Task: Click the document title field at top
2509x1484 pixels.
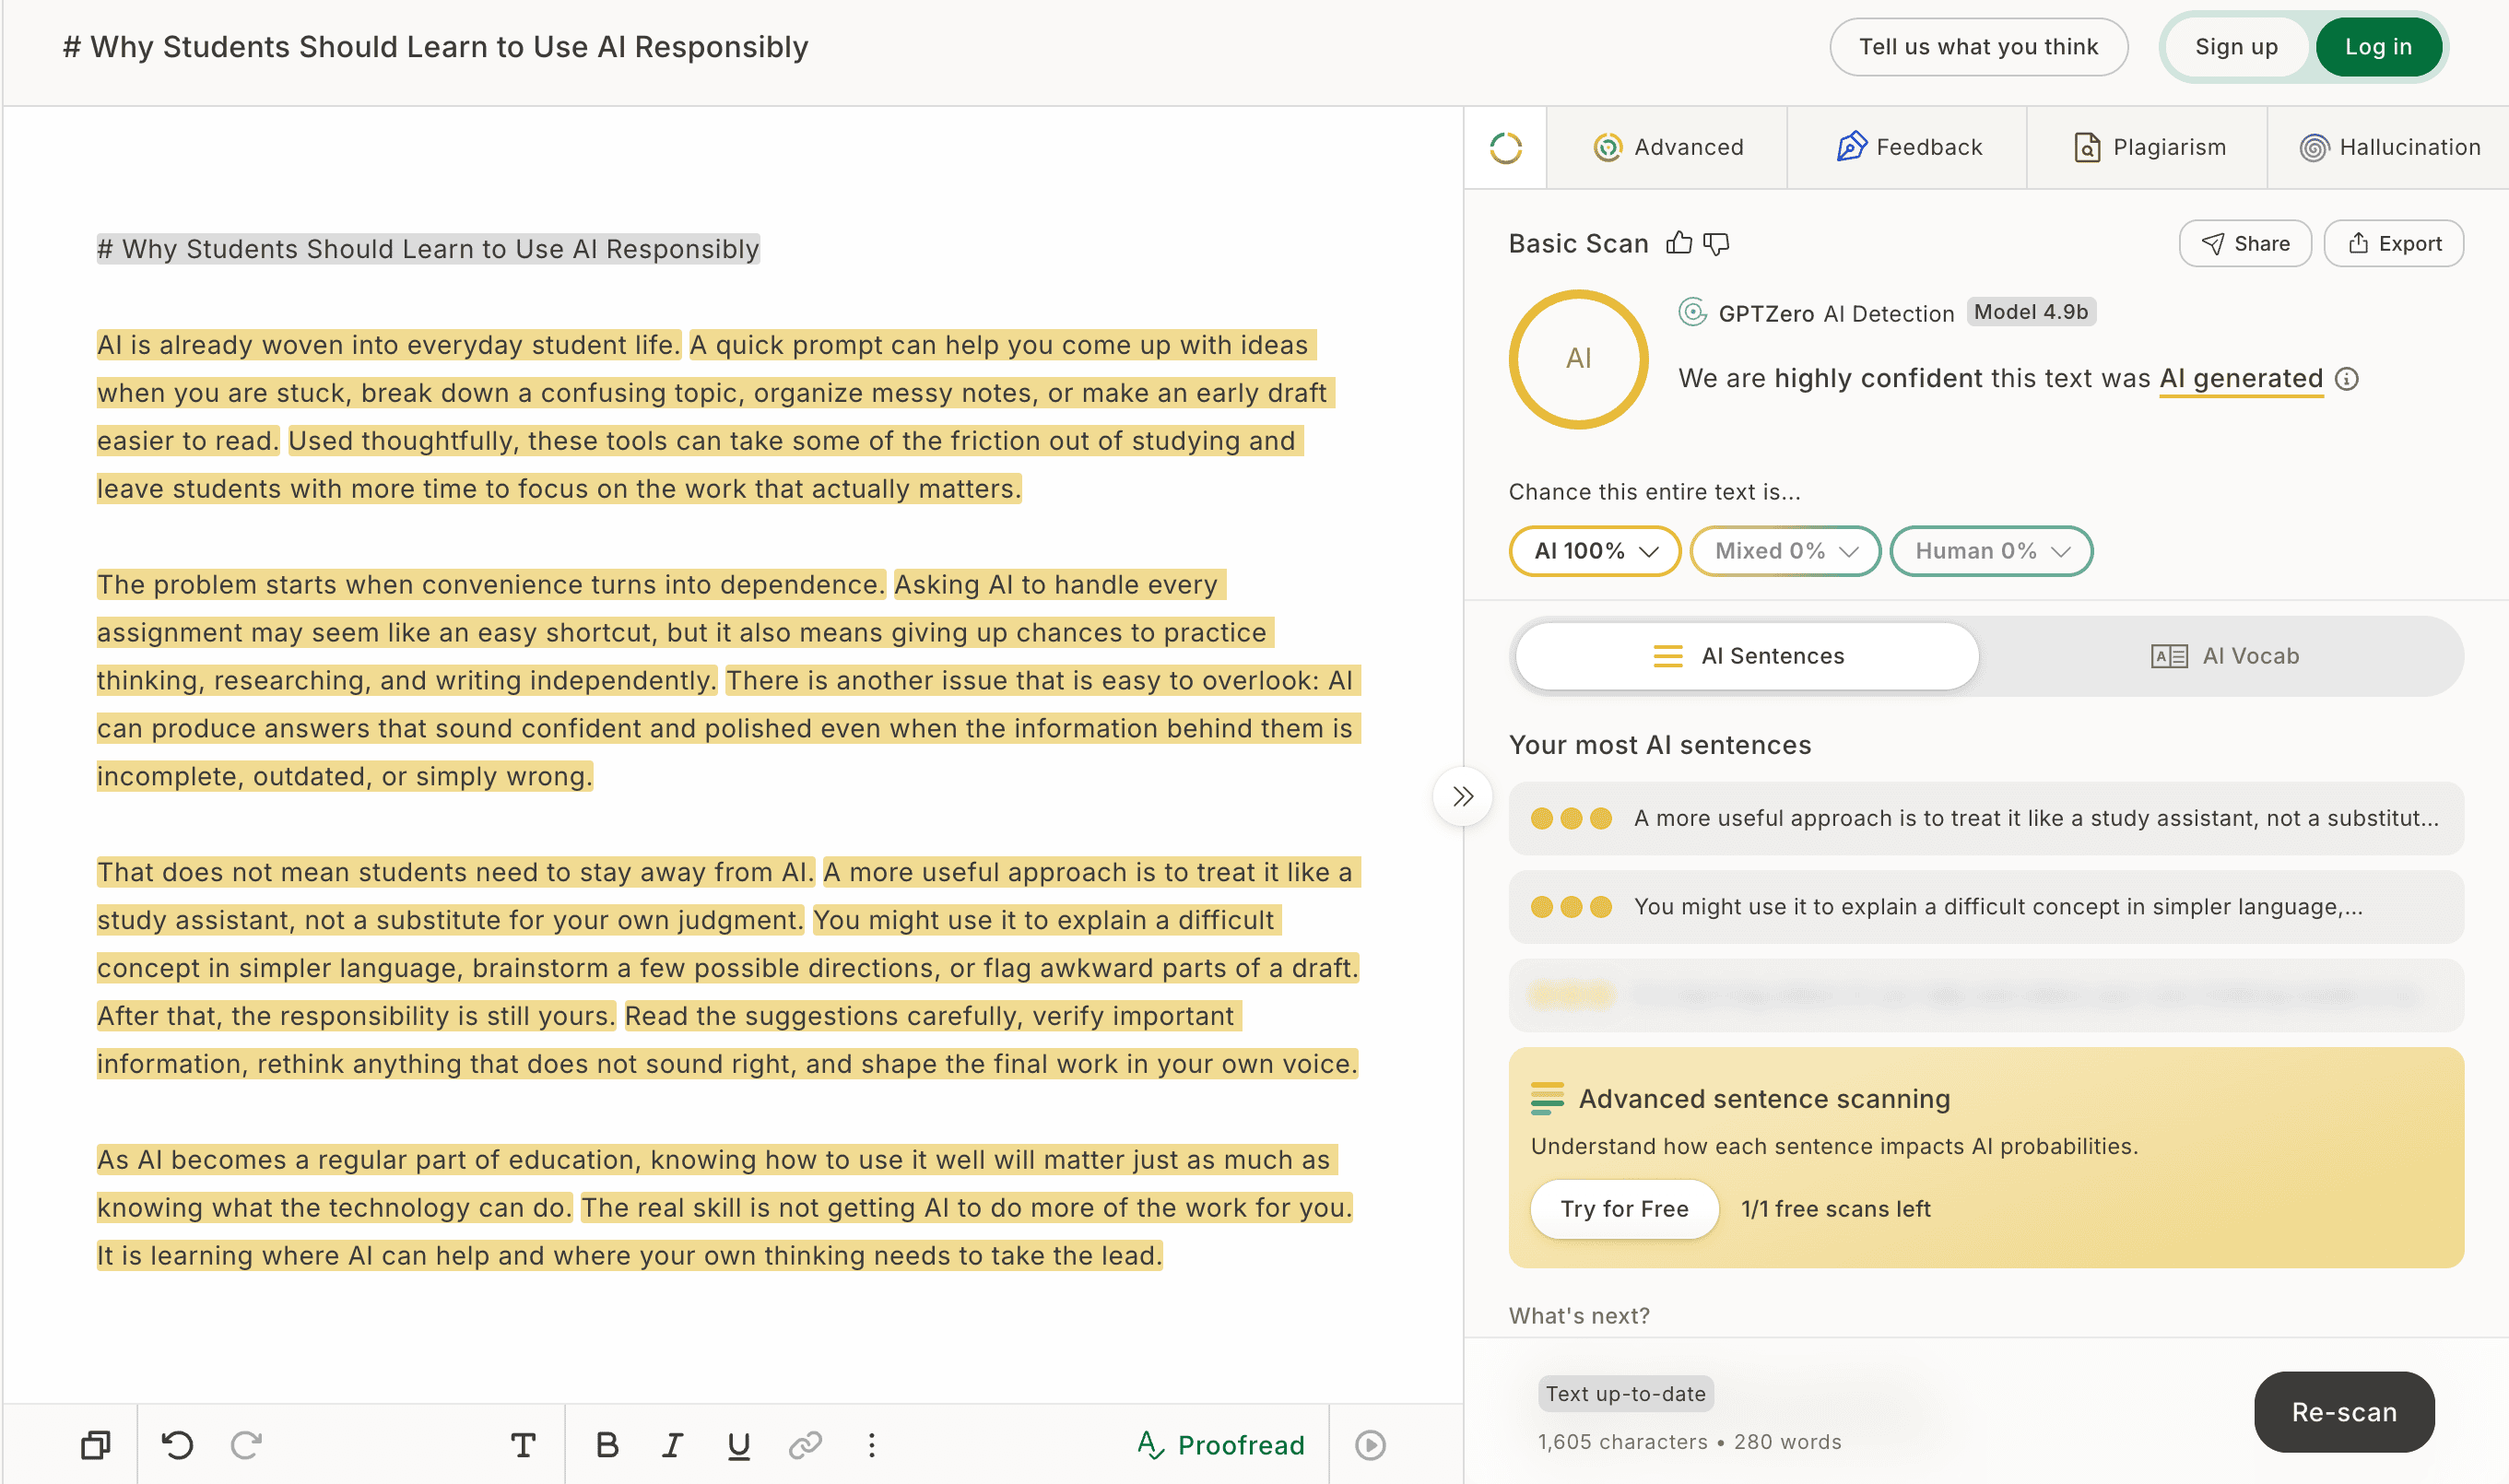Action: coord(435,46)
